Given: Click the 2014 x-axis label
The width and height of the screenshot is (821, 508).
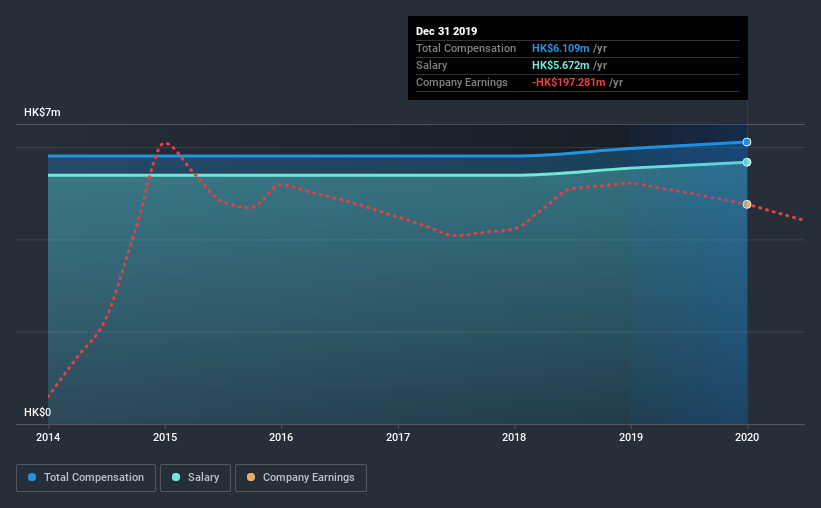Looking at the screenshot, I should (48, 437).
